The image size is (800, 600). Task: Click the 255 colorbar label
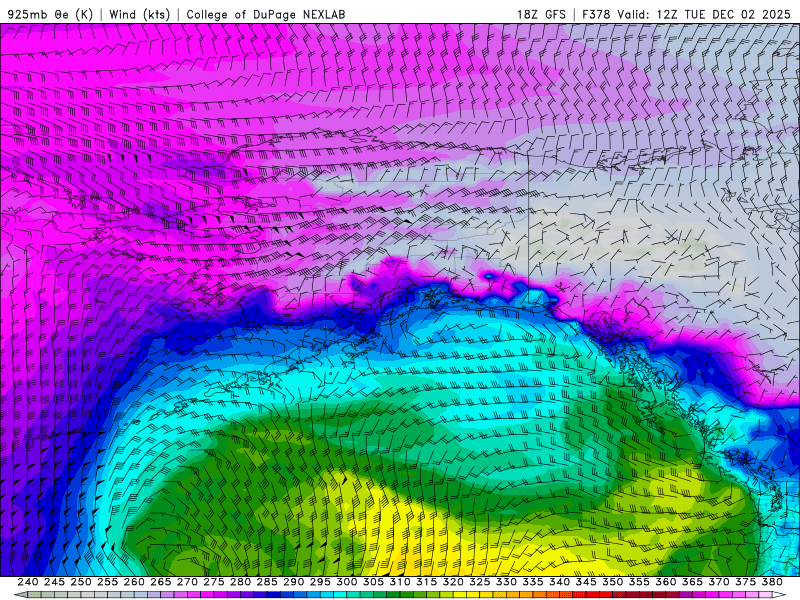107,582
